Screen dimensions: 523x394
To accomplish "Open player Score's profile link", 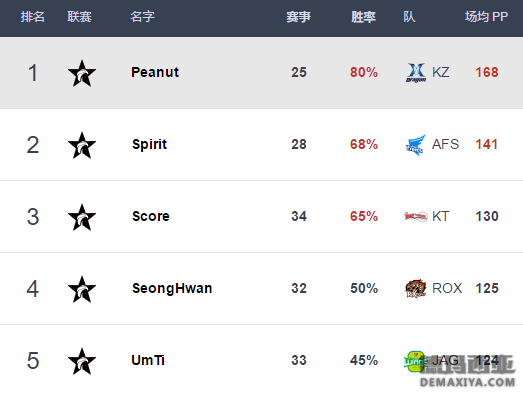I will click(151, 216).
